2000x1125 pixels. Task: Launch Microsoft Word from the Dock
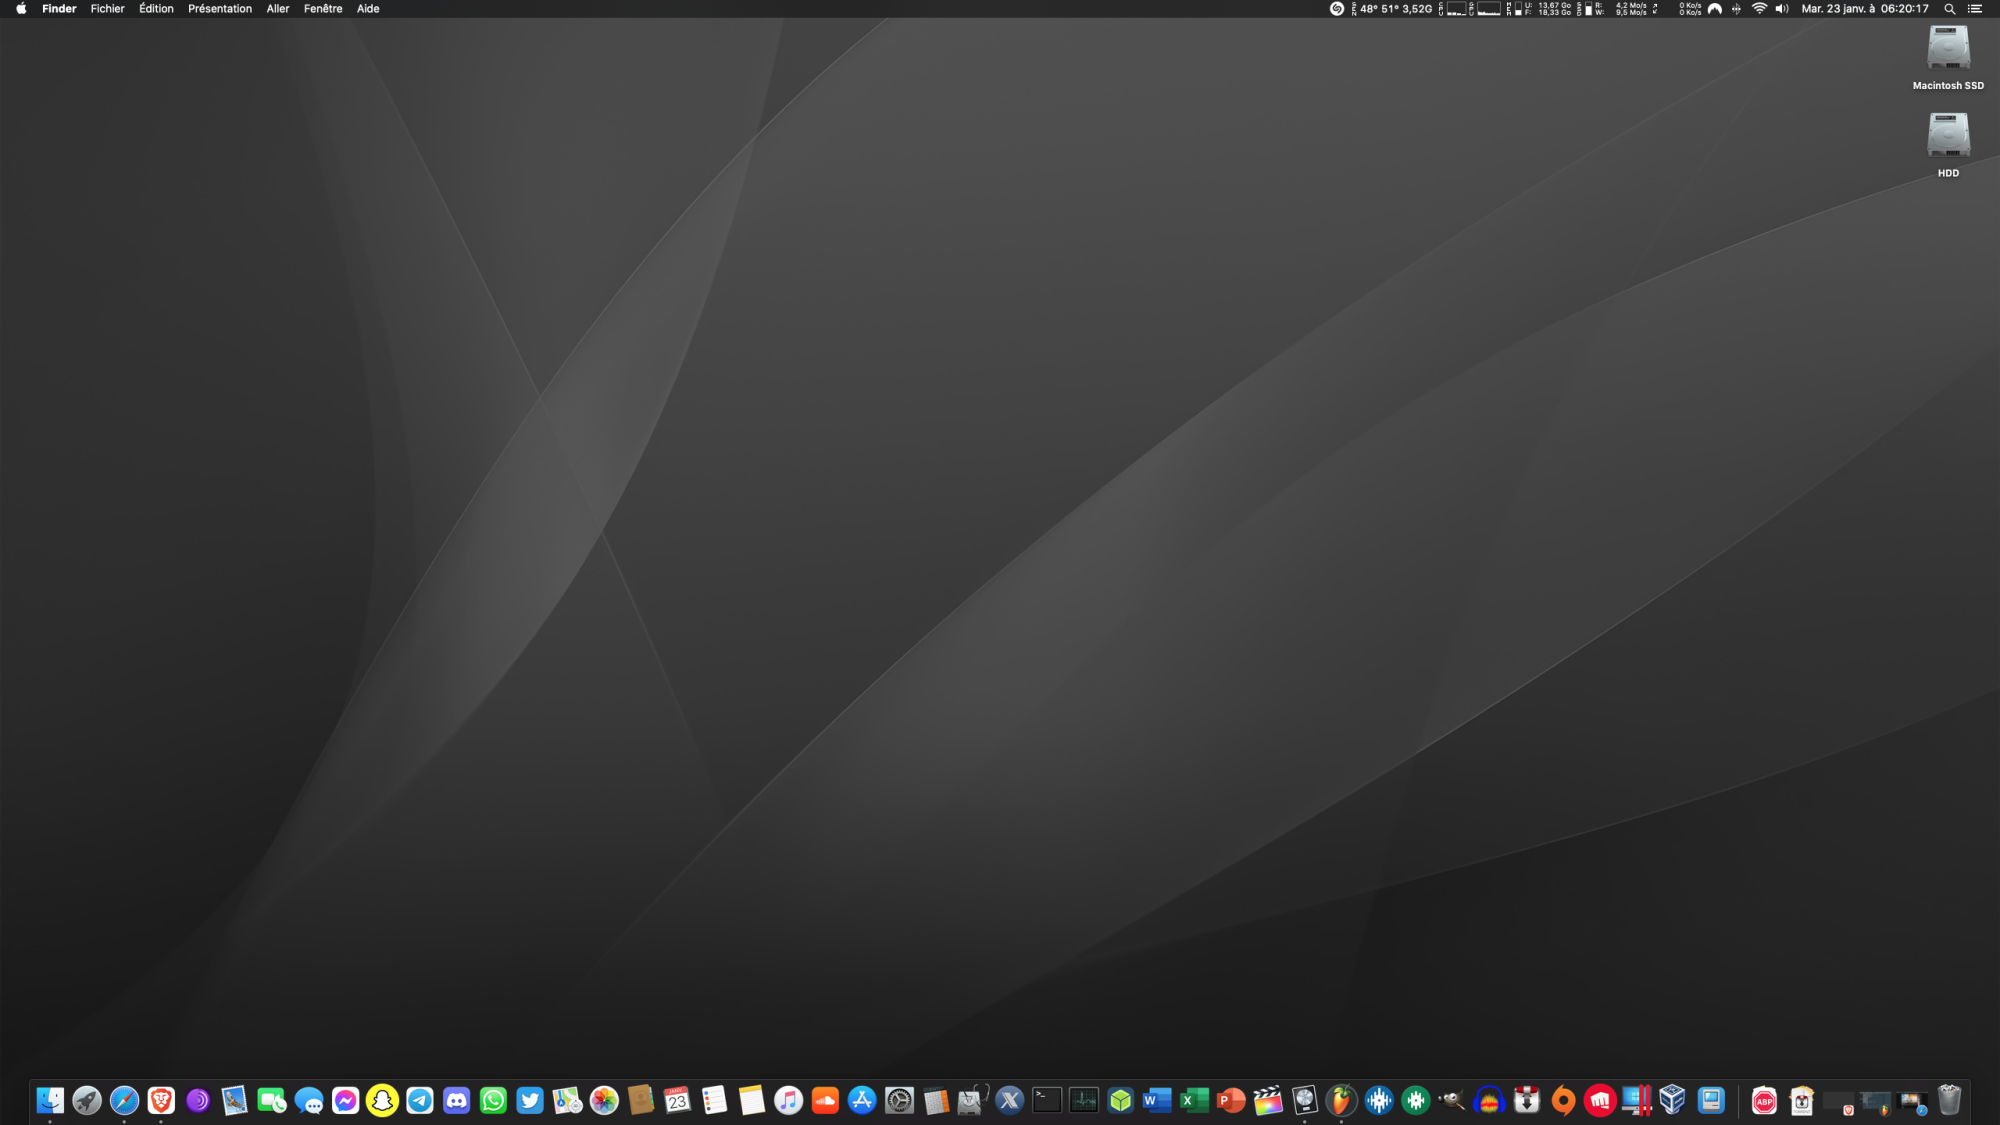(1157, 1101)
